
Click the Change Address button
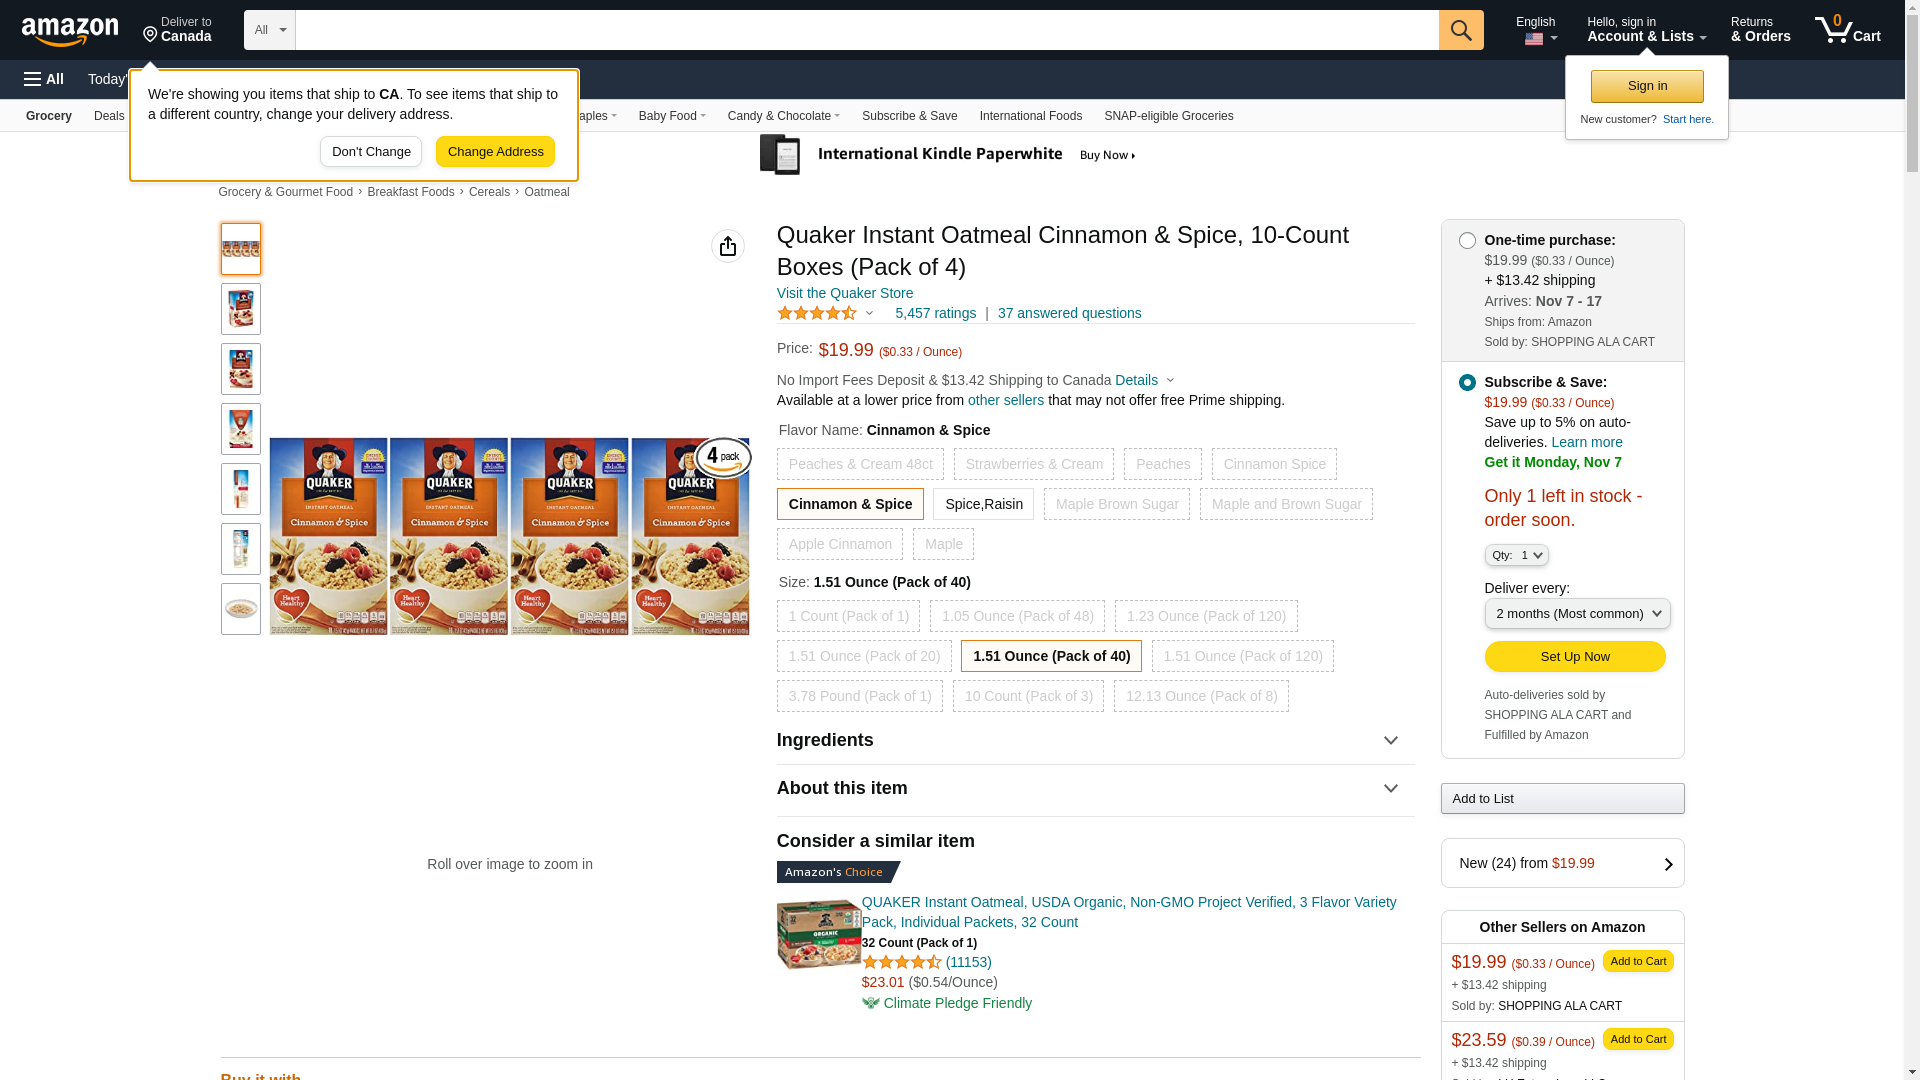(x=495, y=152)
